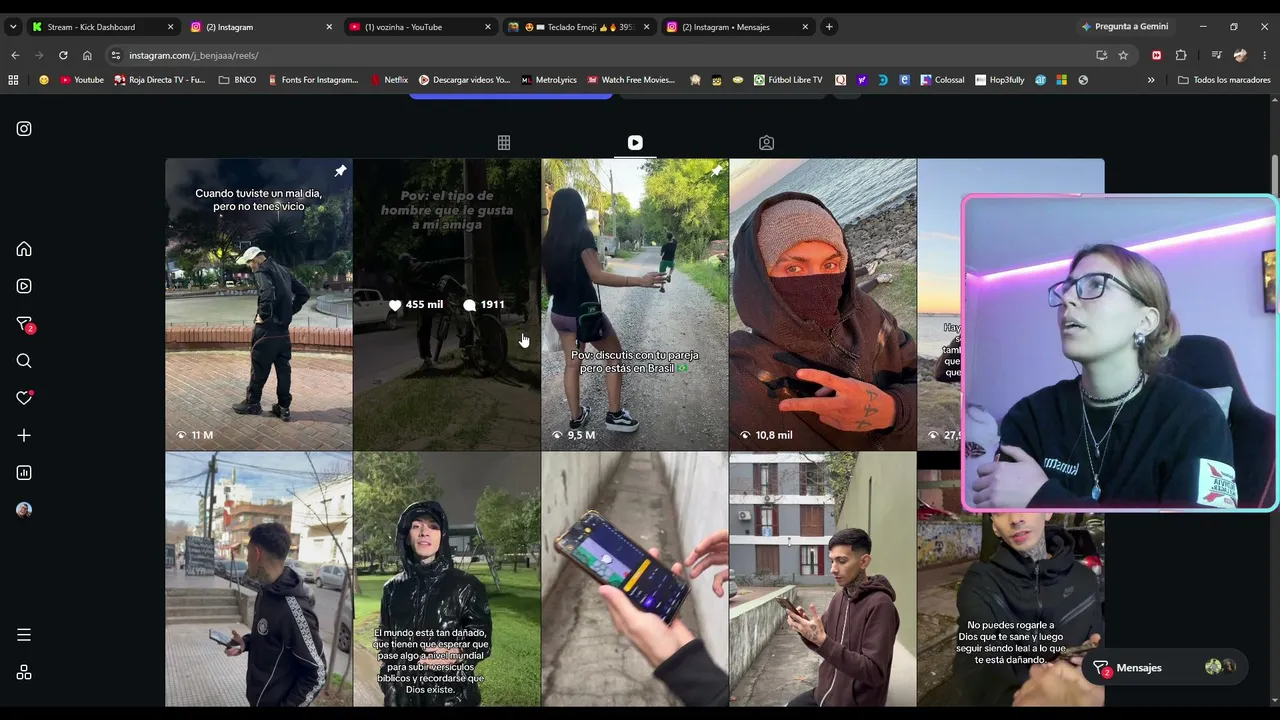Image resolution: width=1280 pixels, height=720 pixels.
Task: Open the MetroLyrics bookmark
Action: pos(549,80)
